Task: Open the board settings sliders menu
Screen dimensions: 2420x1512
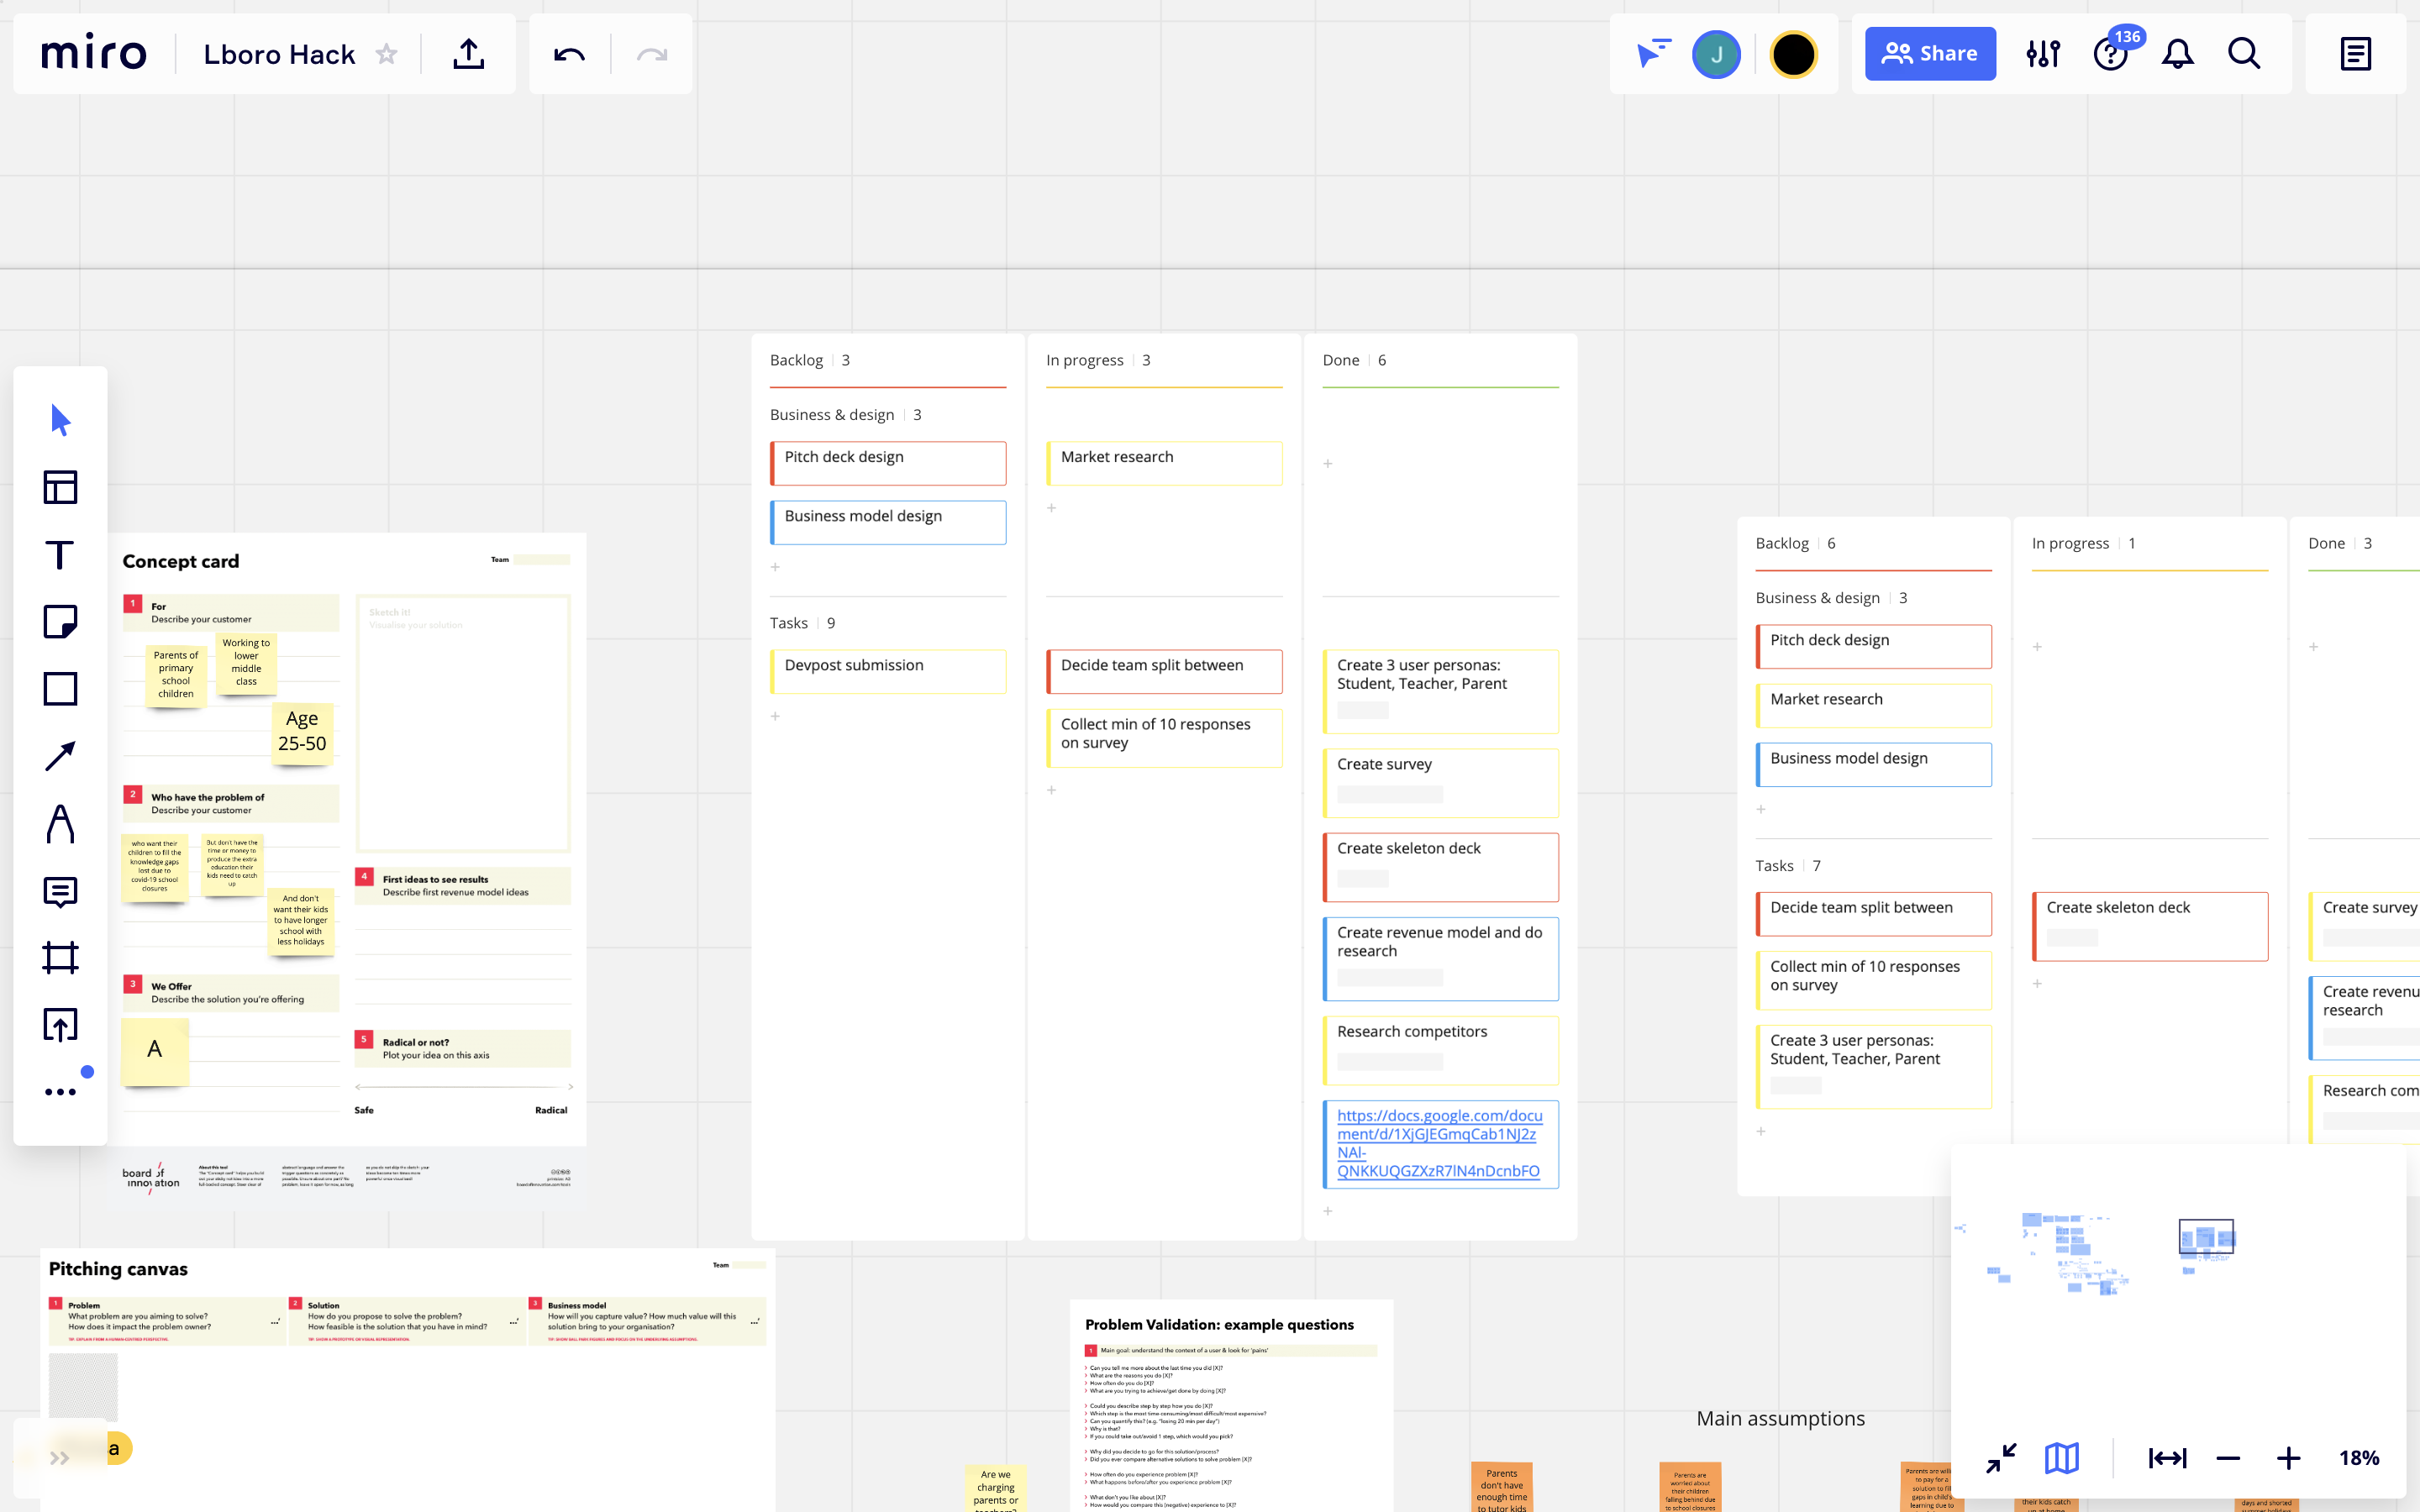Action: point(2043,54)
